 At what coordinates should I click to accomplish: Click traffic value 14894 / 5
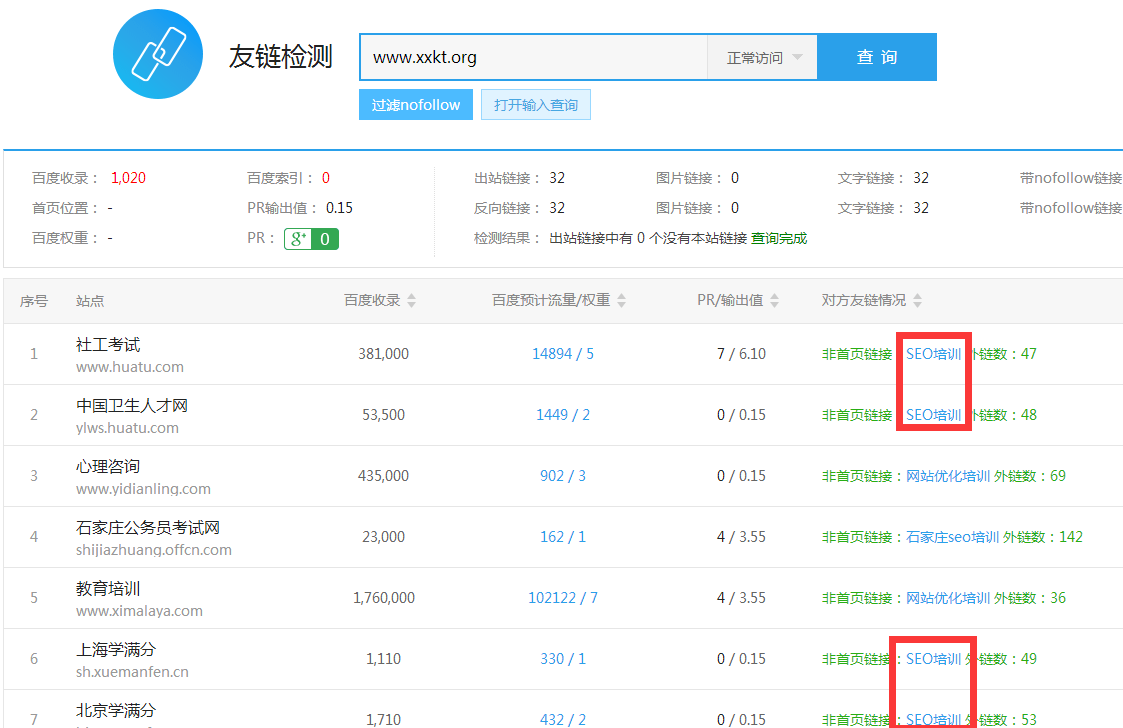point(563,354)
